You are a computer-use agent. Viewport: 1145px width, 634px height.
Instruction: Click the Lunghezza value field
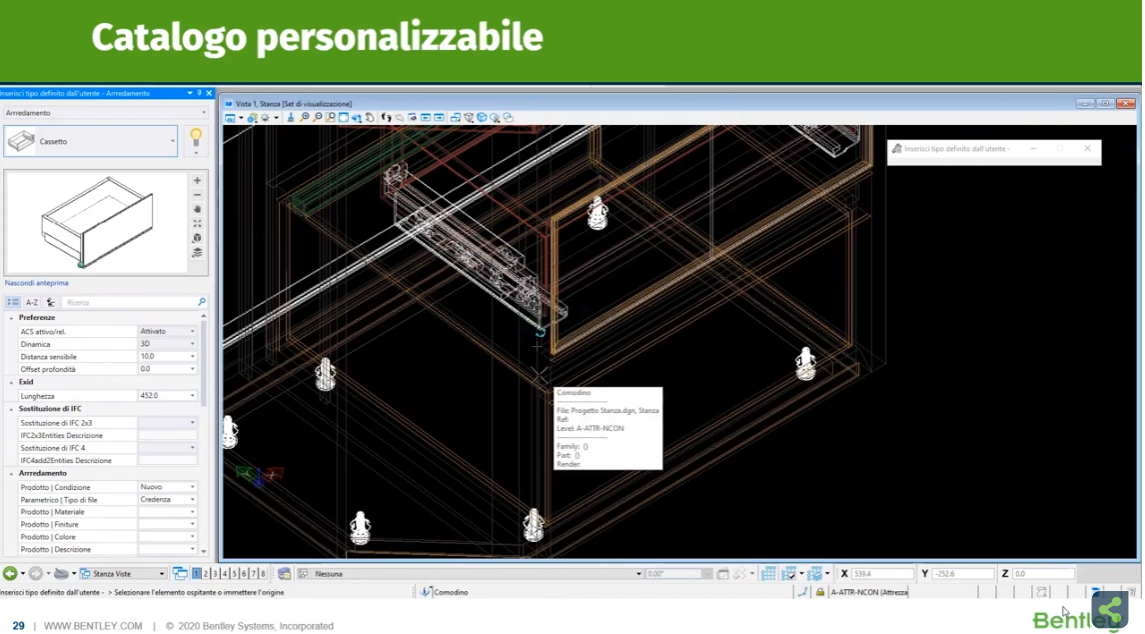click(163, 396)
